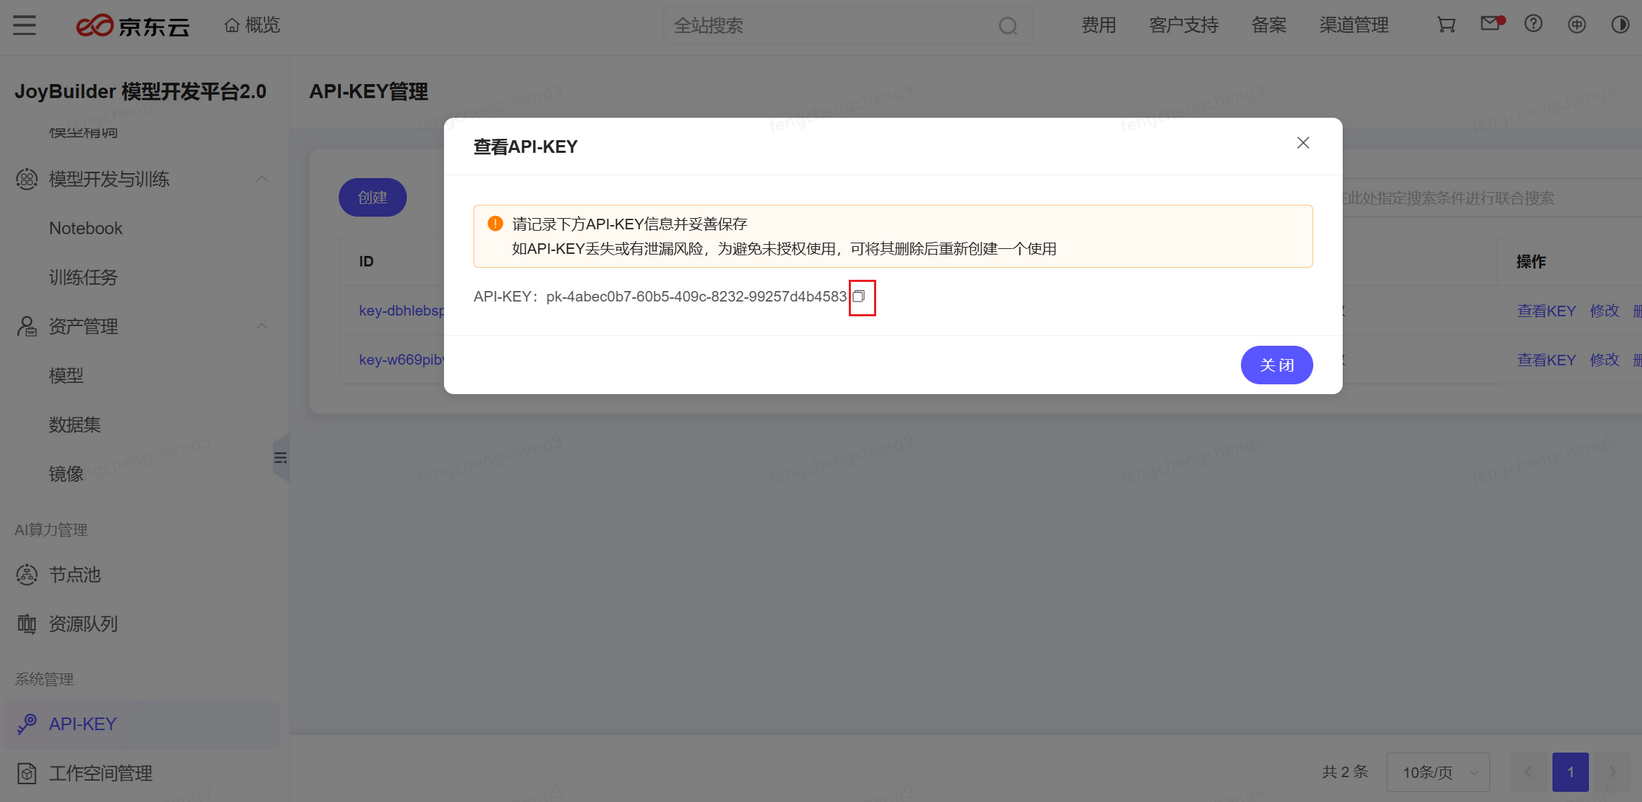Click the 节点池 sidebar icon

click(x=27, y=575)
